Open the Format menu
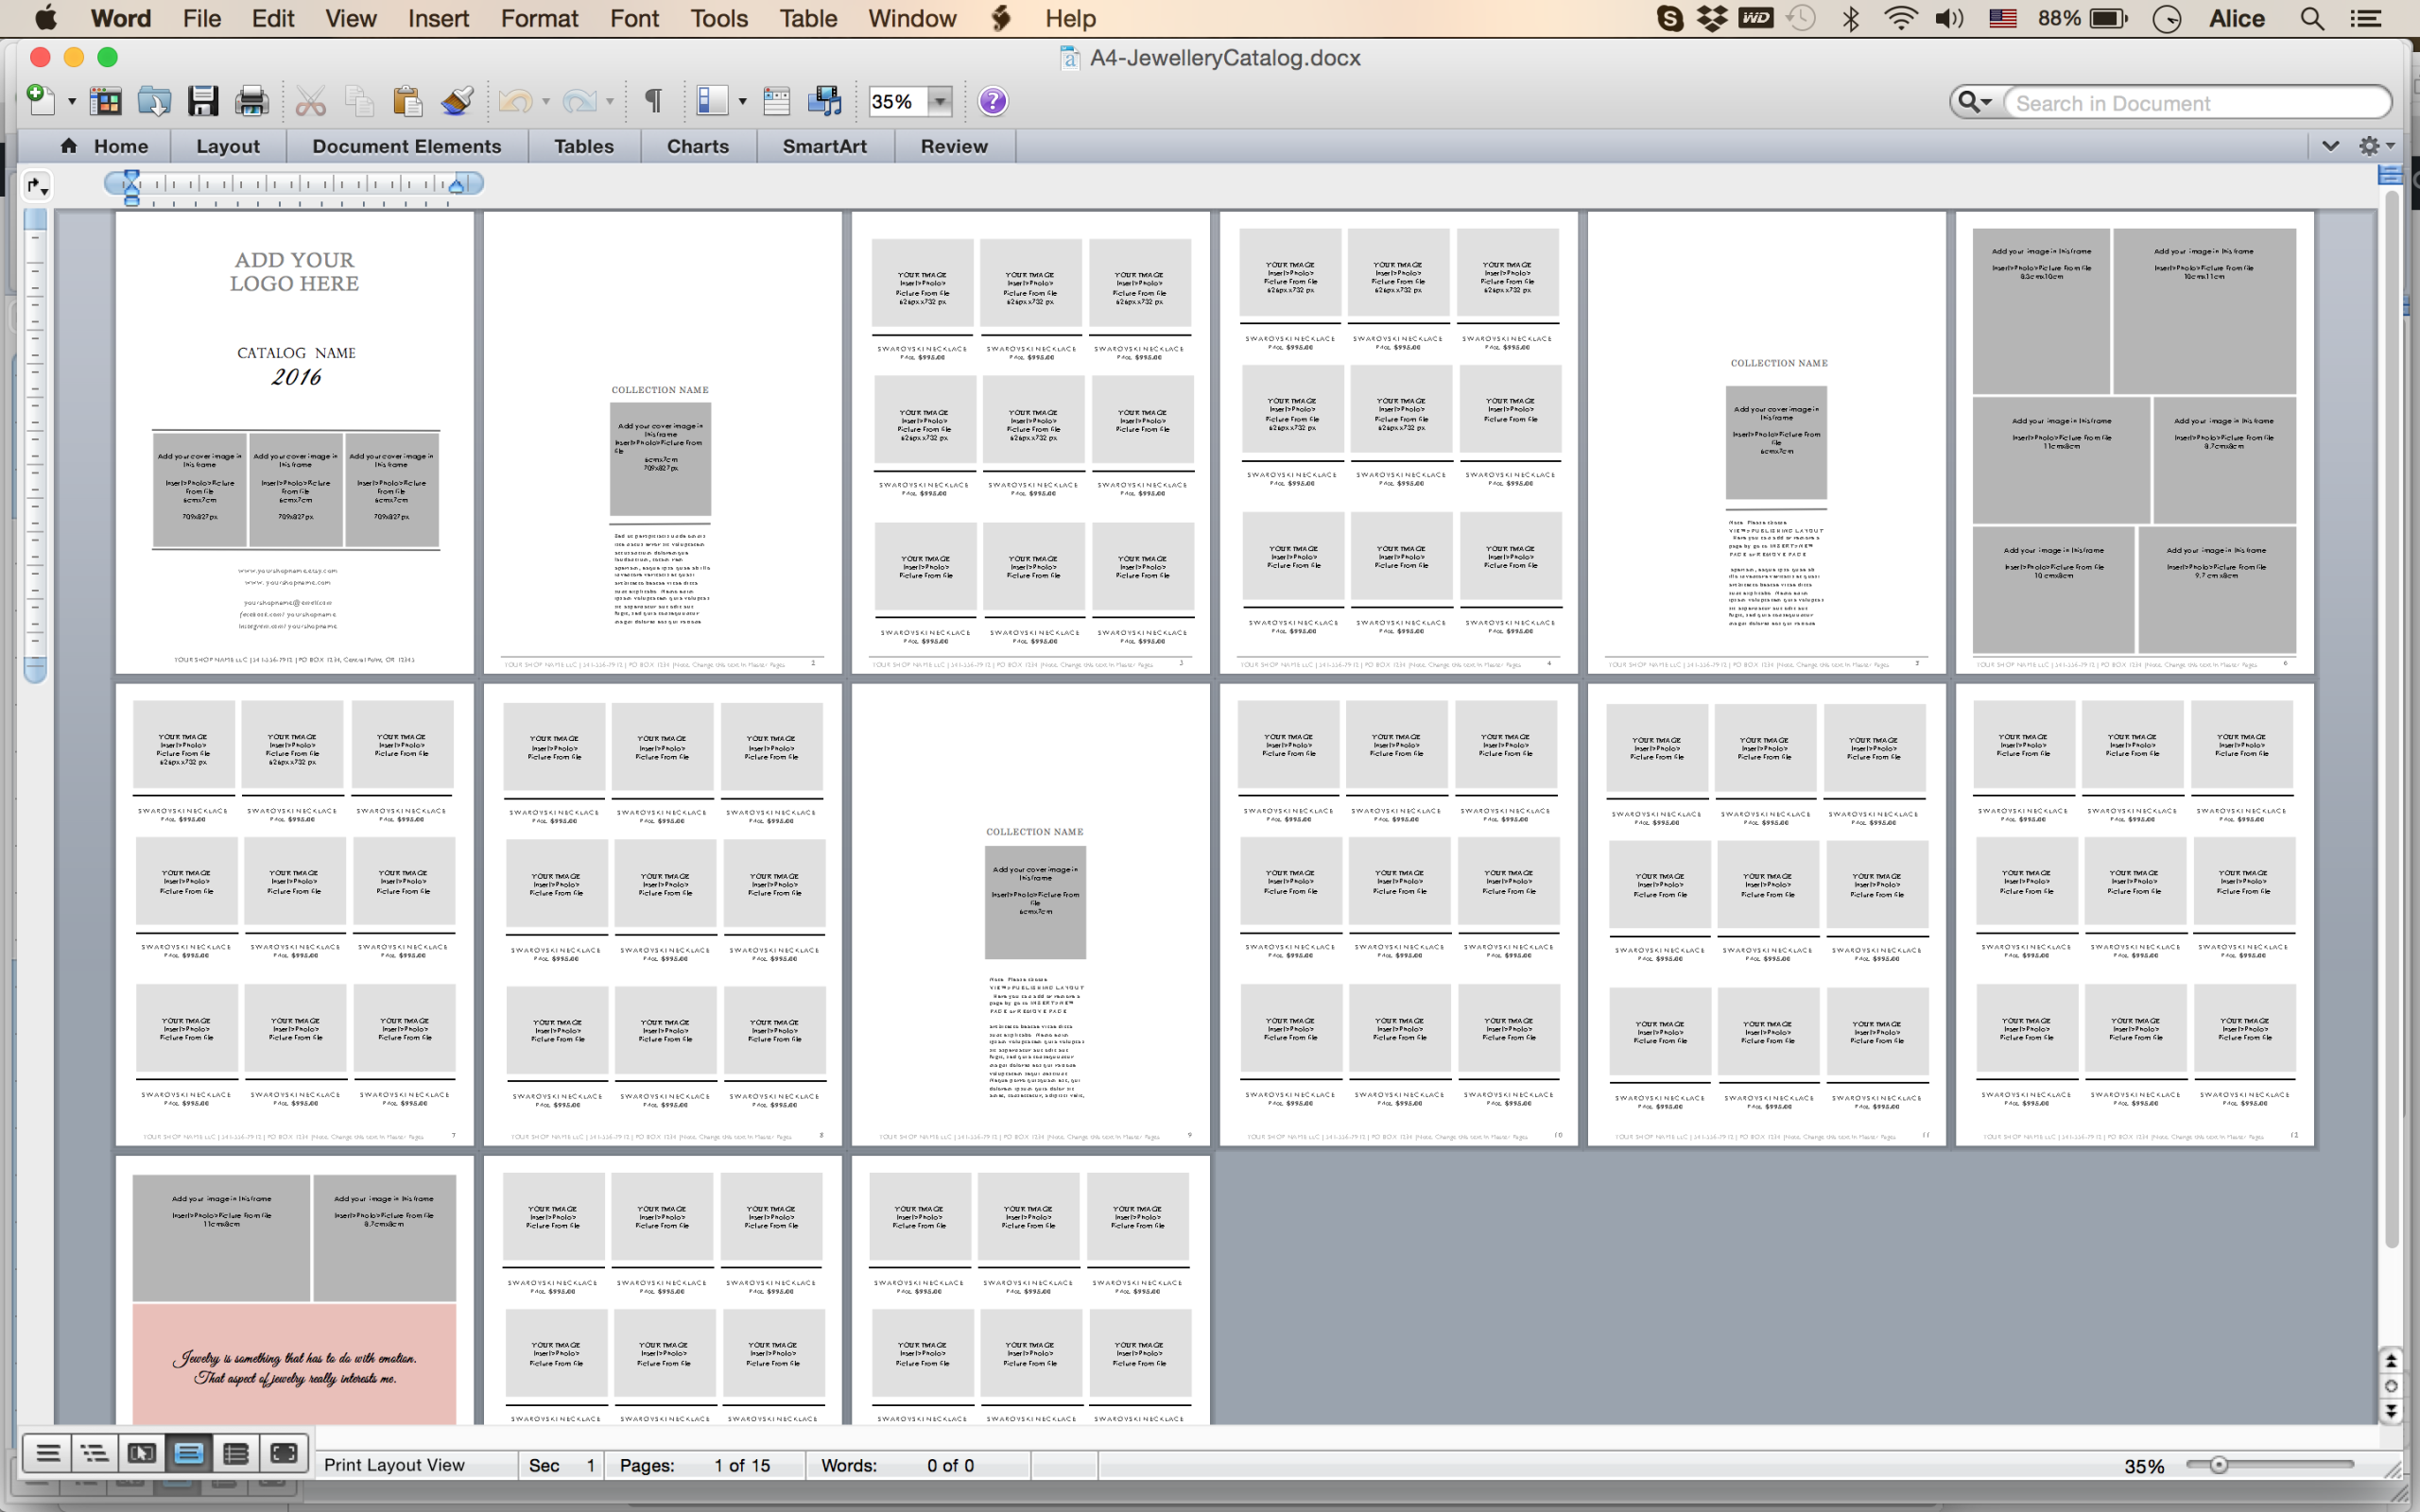Image resolution: width=2420 pixels, height=1512 pixels. (x=539, y=18)
